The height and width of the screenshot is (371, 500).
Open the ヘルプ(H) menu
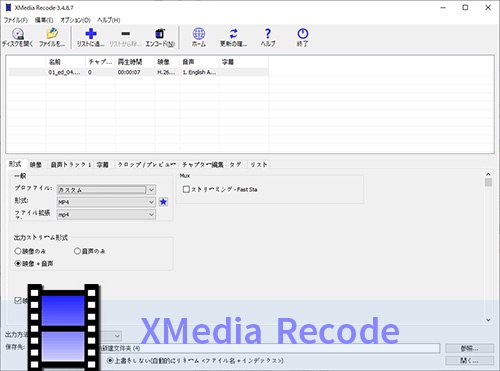(109, 20)
